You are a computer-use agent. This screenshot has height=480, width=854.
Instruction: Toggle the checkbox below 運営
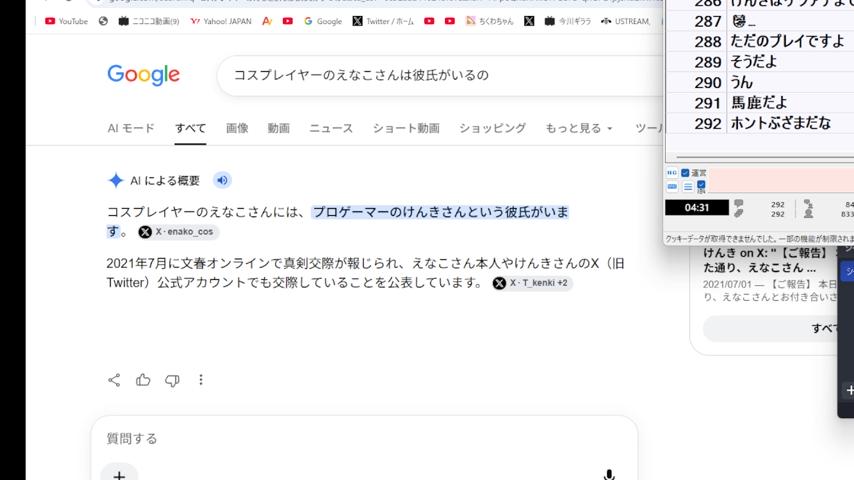(x=701, y=185)
